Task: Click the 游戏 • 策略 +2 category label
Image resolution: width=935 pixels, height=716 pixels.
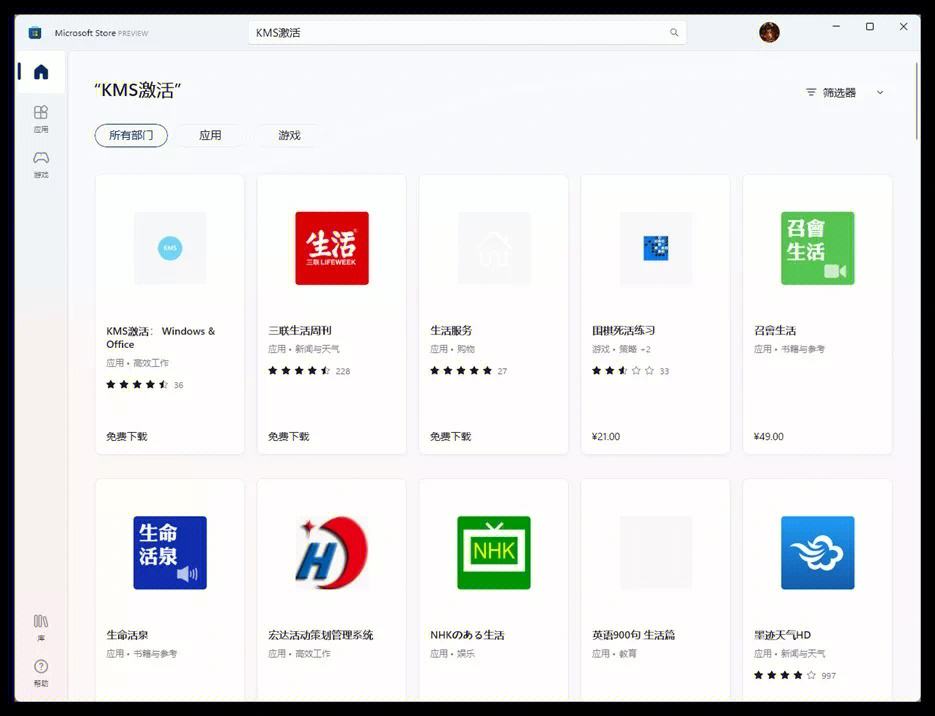Action: click(621, 349)
